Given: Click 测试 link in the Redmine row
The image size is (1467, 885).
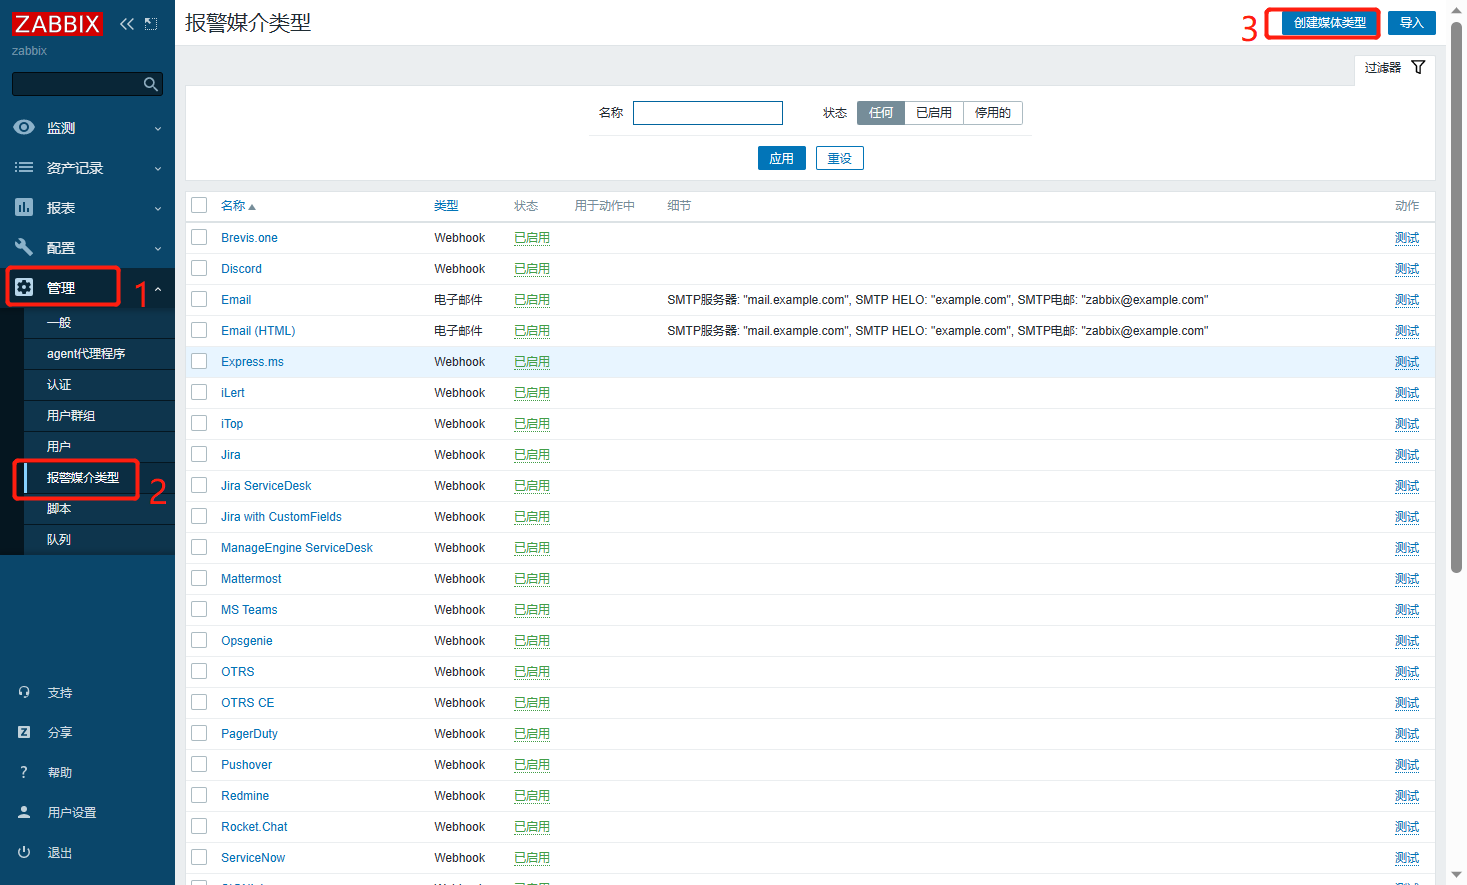Looking at the screenshot, I should pos(1407,796).
